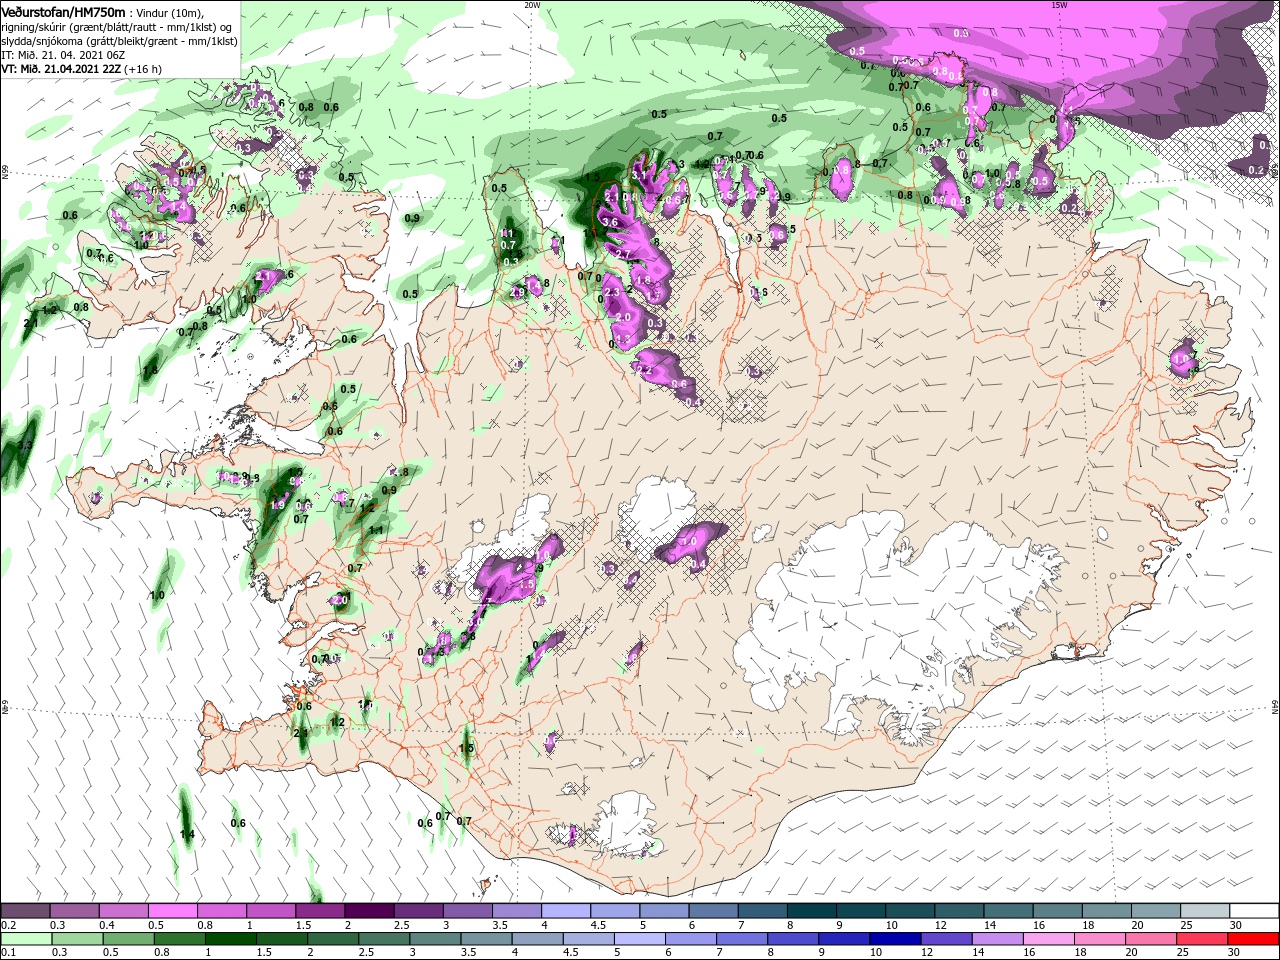Click the 0.4 label on purple snow scale

(107, 925)
